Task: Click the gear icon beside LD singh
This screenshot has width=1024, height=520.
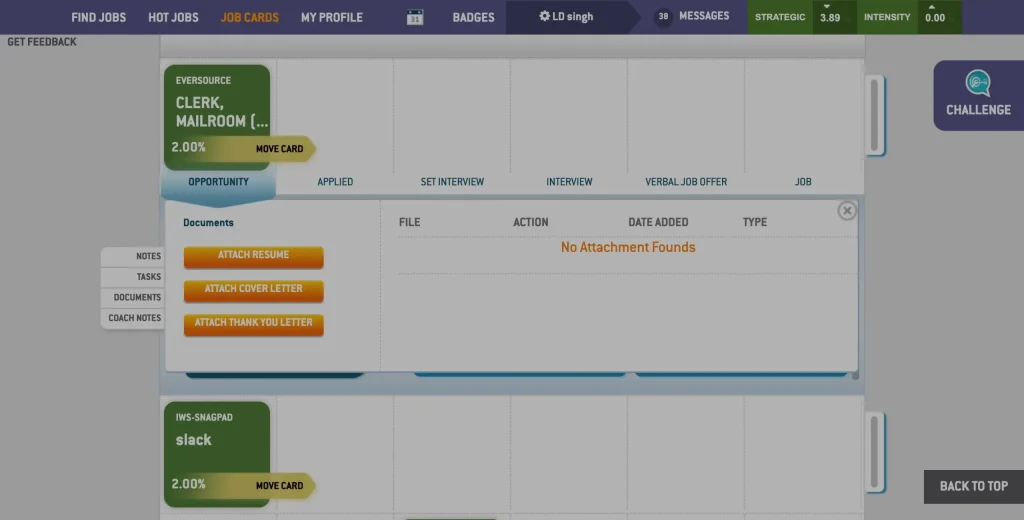Action: 544,17
